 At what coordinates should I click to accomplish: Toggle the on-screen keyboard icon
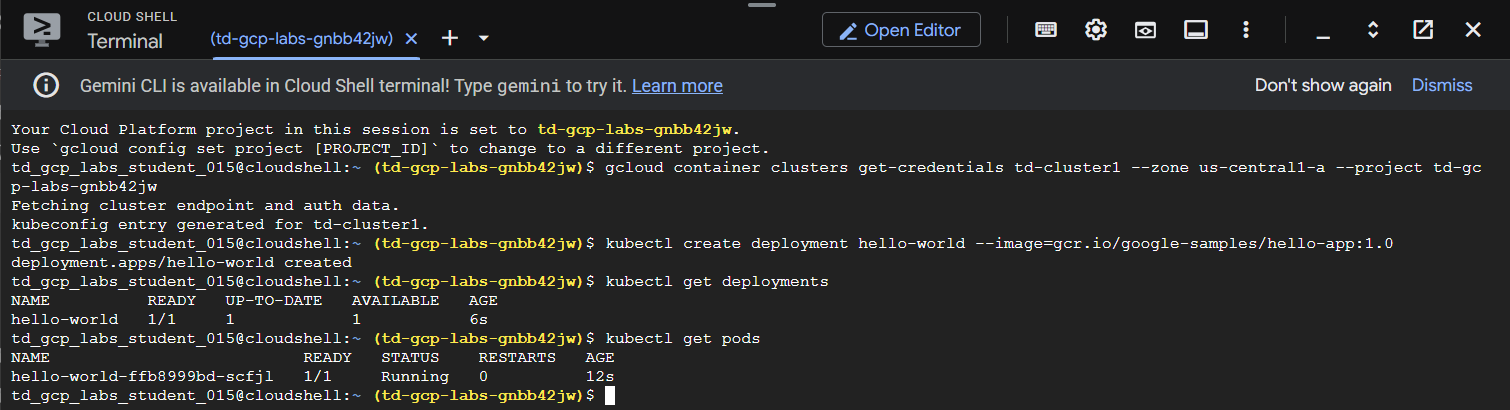[1046, 30]
